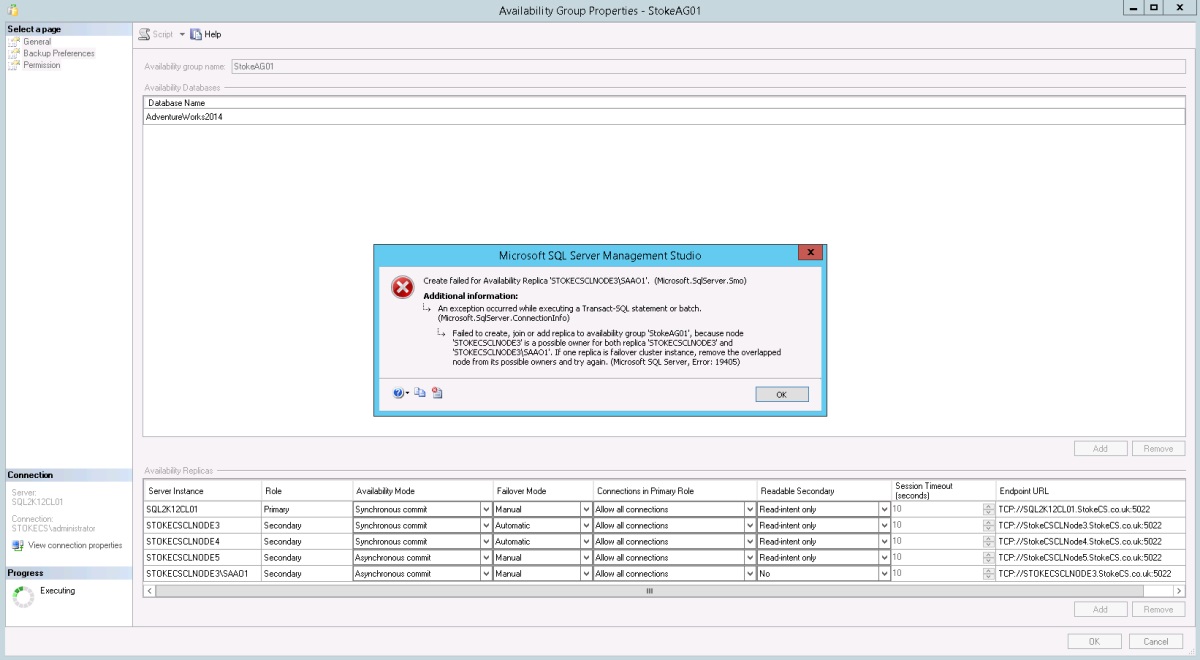This screenshot has height=660, width=1200.
Task: Adjust Session Timeout stepper for STOKECSCLNODE4
Action: [988, 541]
